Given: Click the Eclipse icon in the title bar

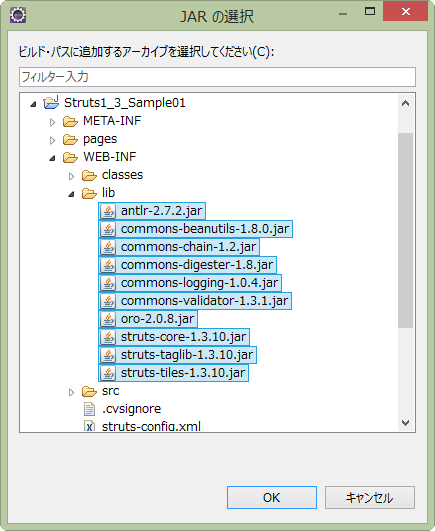Looking at the screenshot, I should (18, 15).
